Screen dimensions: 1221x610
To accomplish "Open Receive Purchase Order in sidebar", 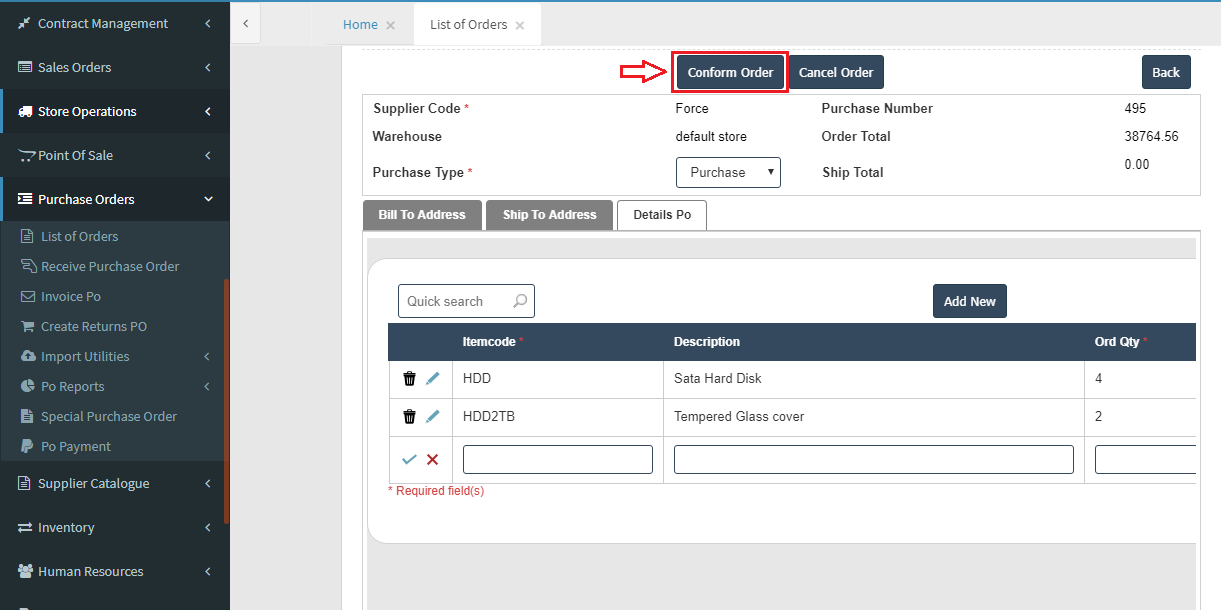I will tap(110, 267).
